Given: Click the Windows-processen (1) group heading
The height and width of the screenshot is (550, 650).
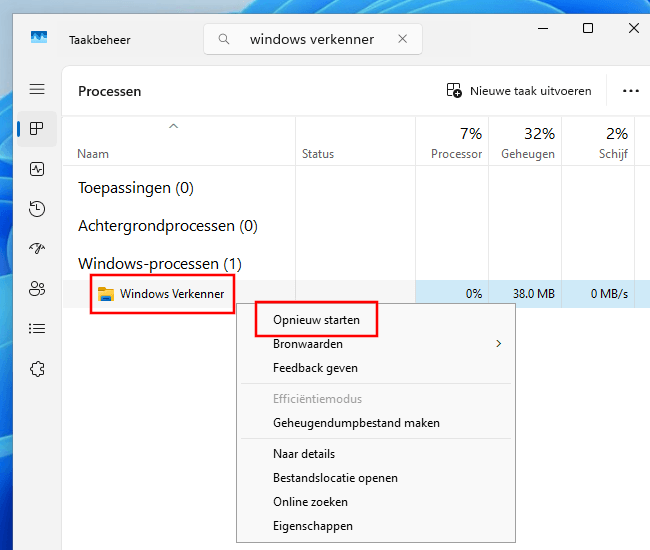Looking at the screenshot, I should 160,264.
